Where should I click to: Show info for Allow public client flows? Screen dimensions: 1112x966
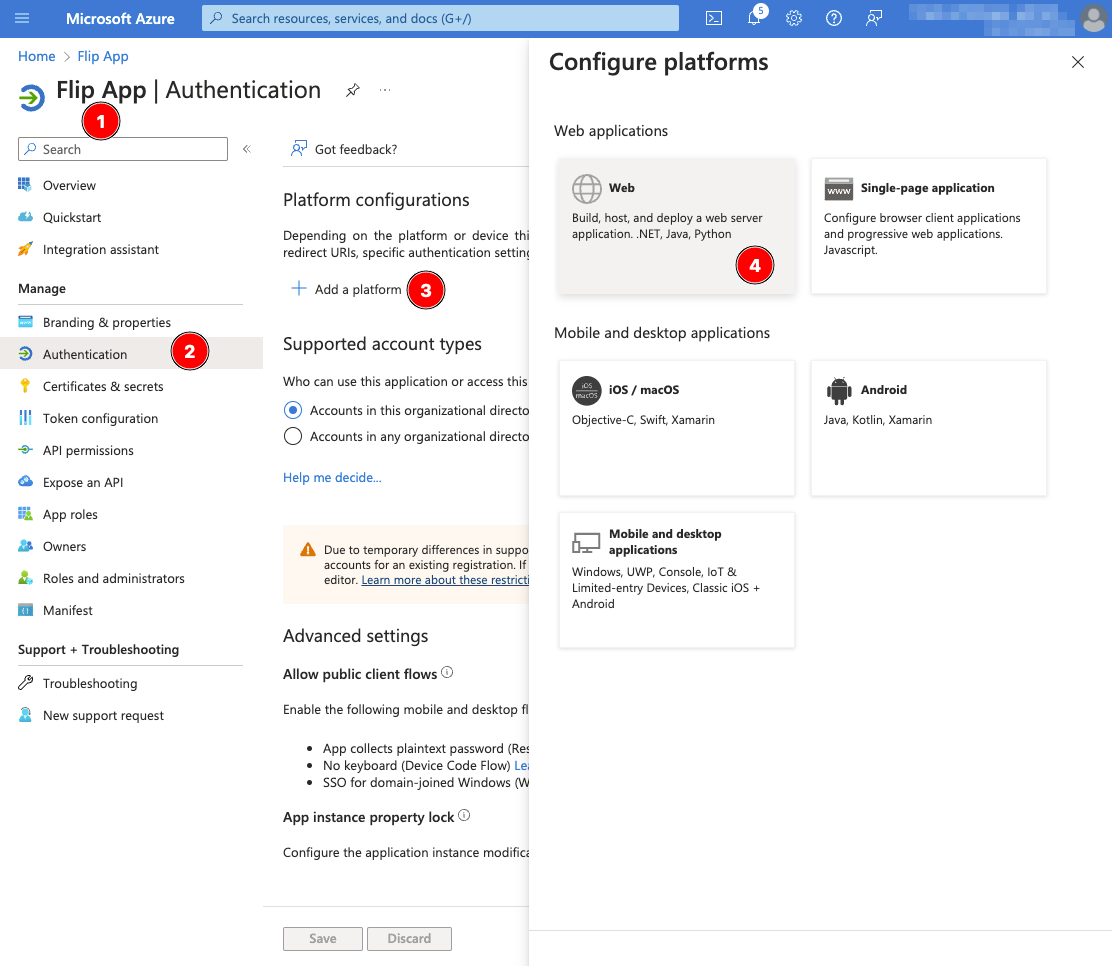pos(447,672)
